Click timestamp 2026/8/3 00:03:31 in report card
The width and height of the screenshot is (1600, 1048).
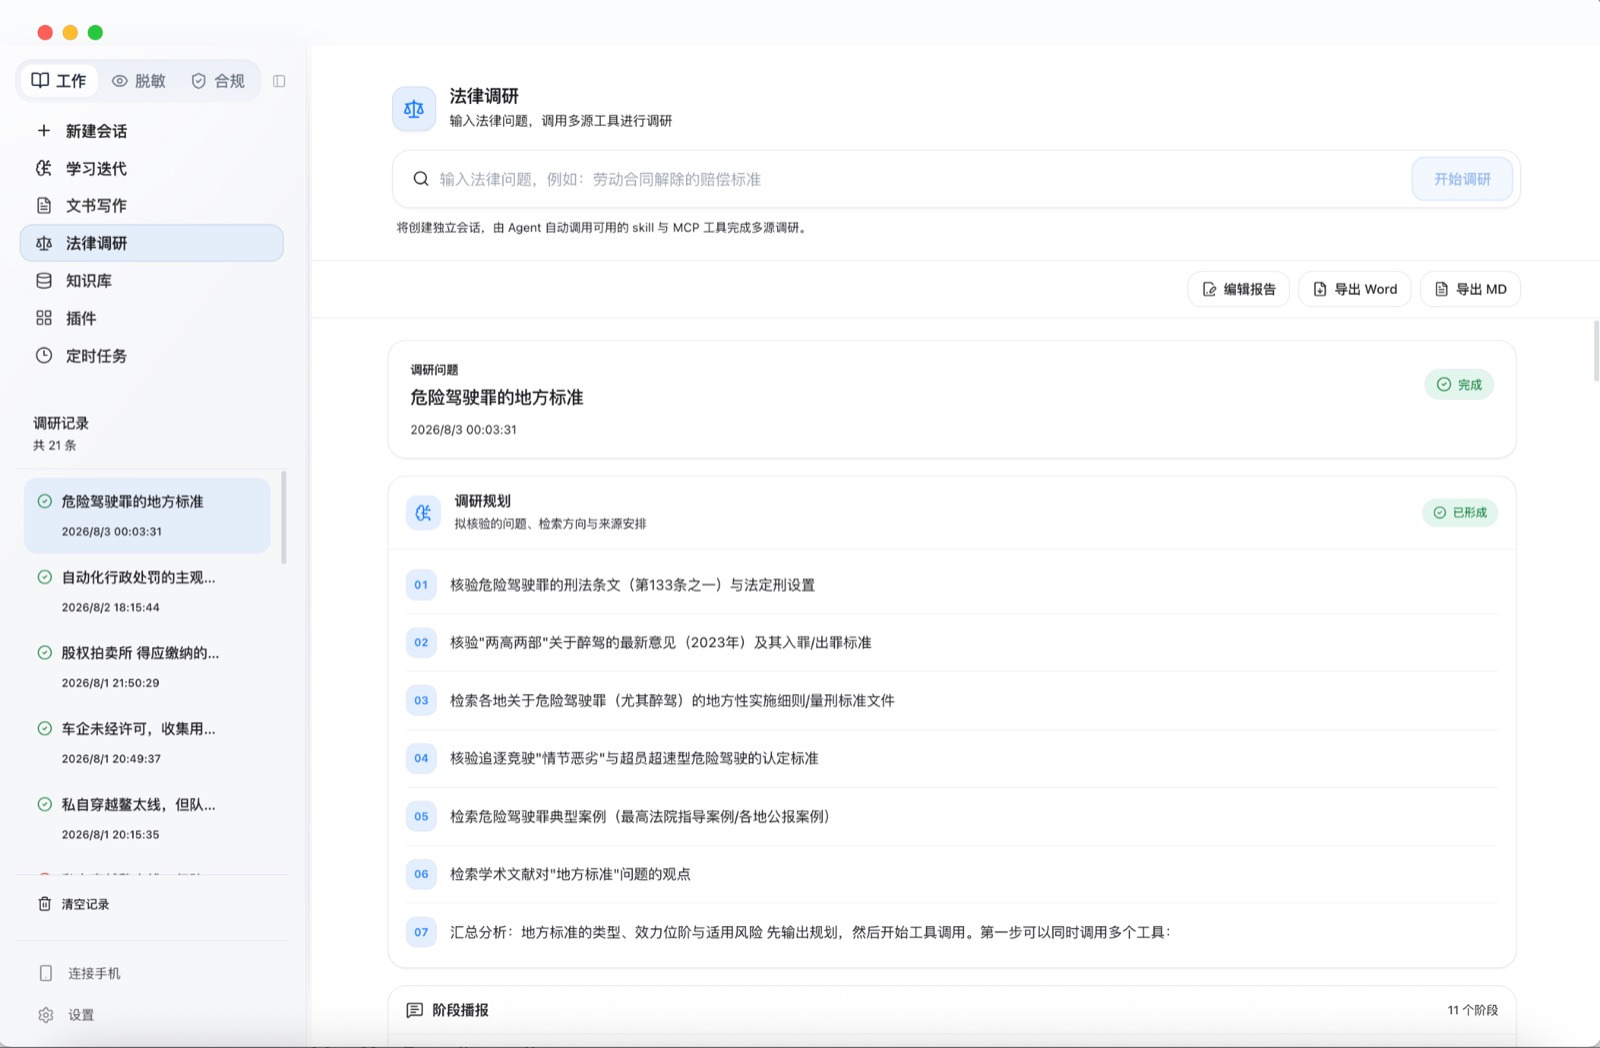pyautogui.click(x=463, y=430)
